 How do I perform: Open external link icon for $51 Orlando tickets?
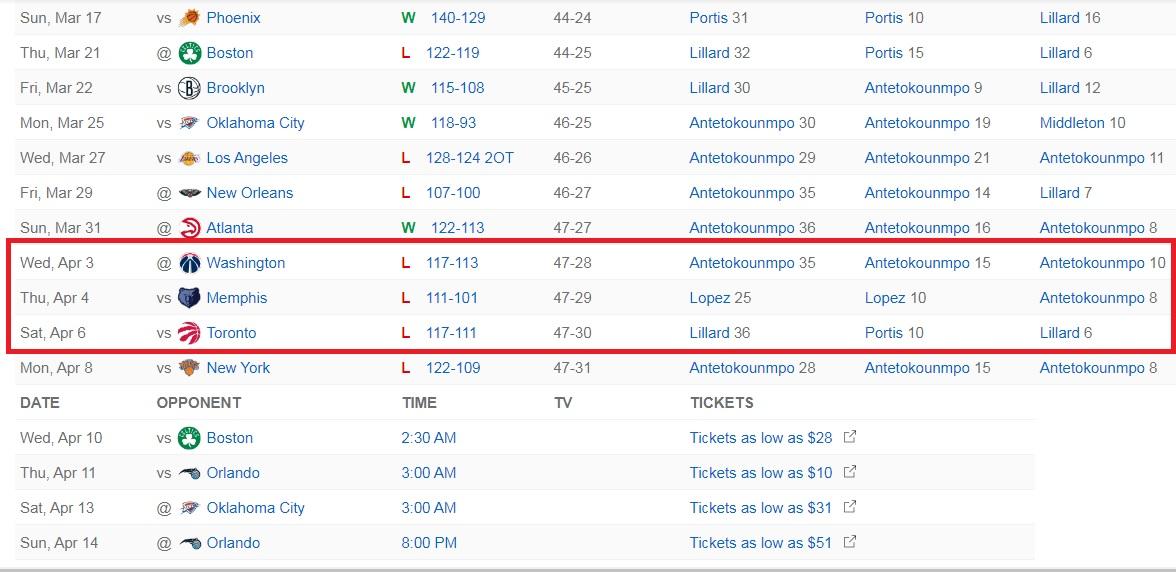850,542
